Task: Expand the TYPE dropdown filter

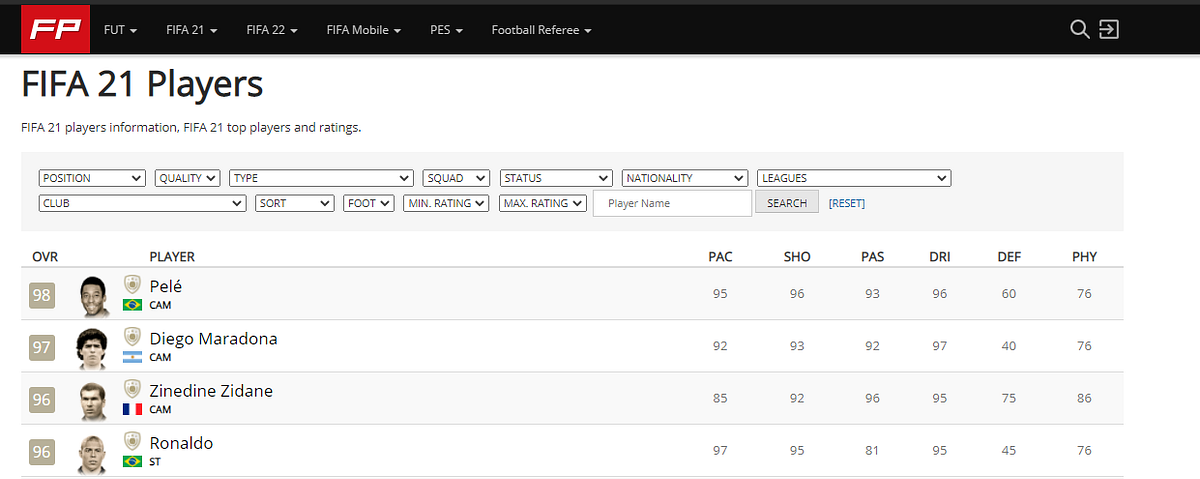Action: 321,178
